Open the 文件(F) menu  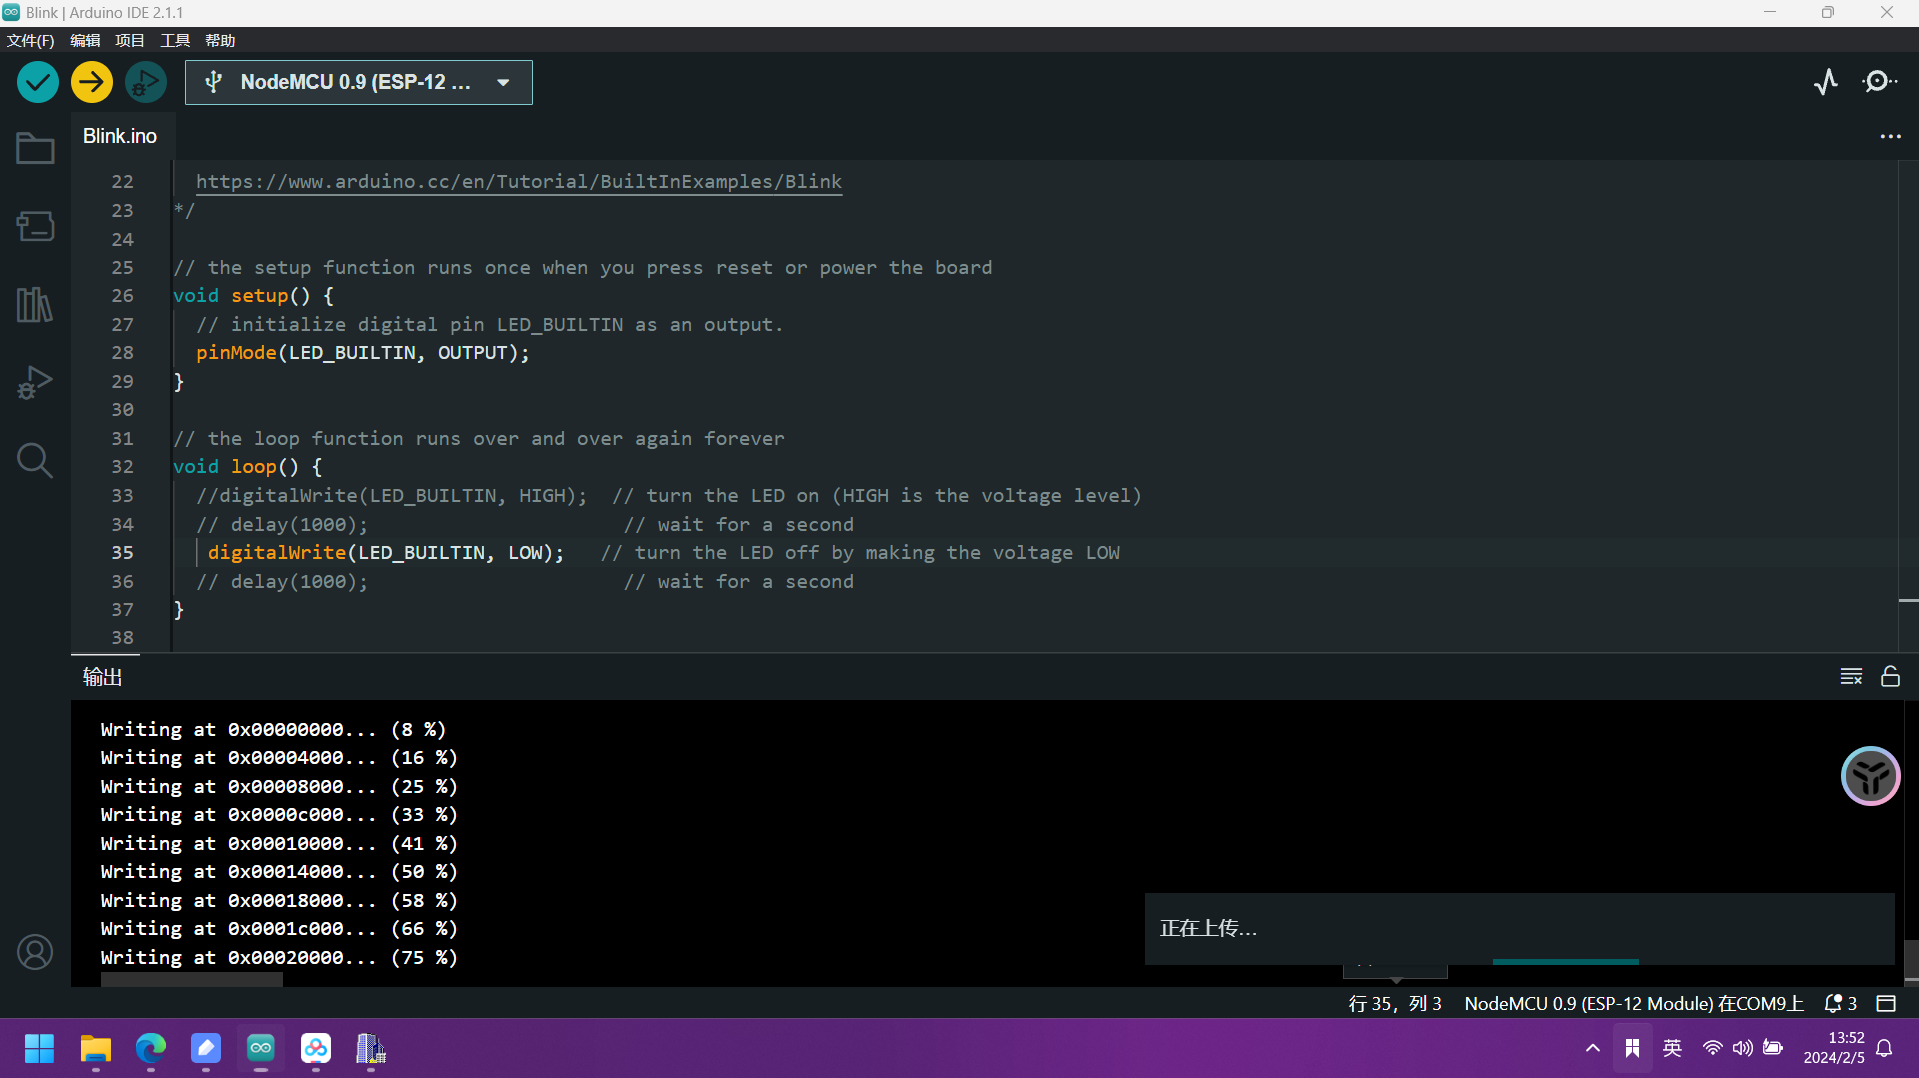[x=30, y=40]
